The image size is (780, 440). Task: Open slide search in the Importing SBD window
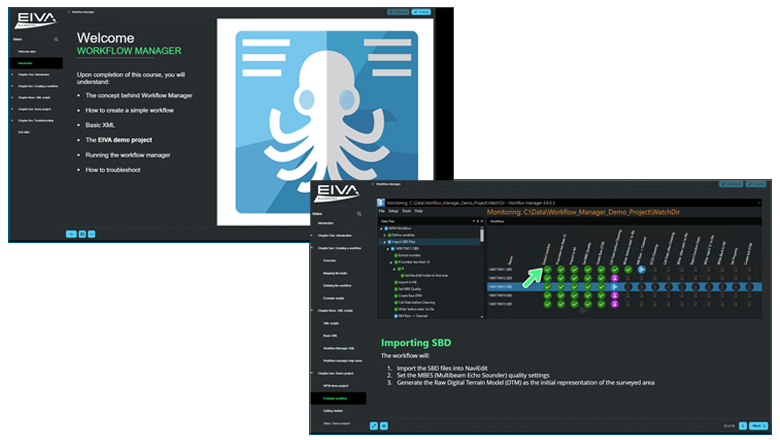click(359, 214)
